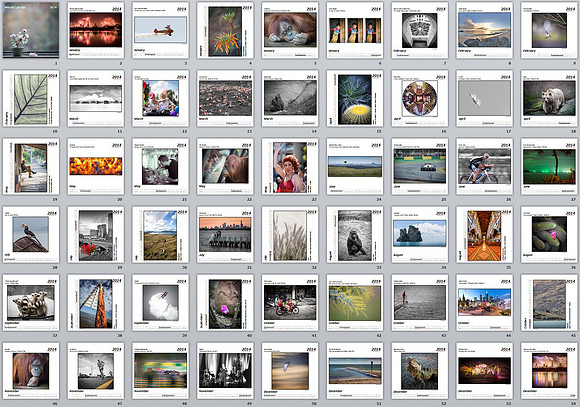Choose slide 6 with three child portraits
This screenshot has width=580, height=407.
coord(355,30)
